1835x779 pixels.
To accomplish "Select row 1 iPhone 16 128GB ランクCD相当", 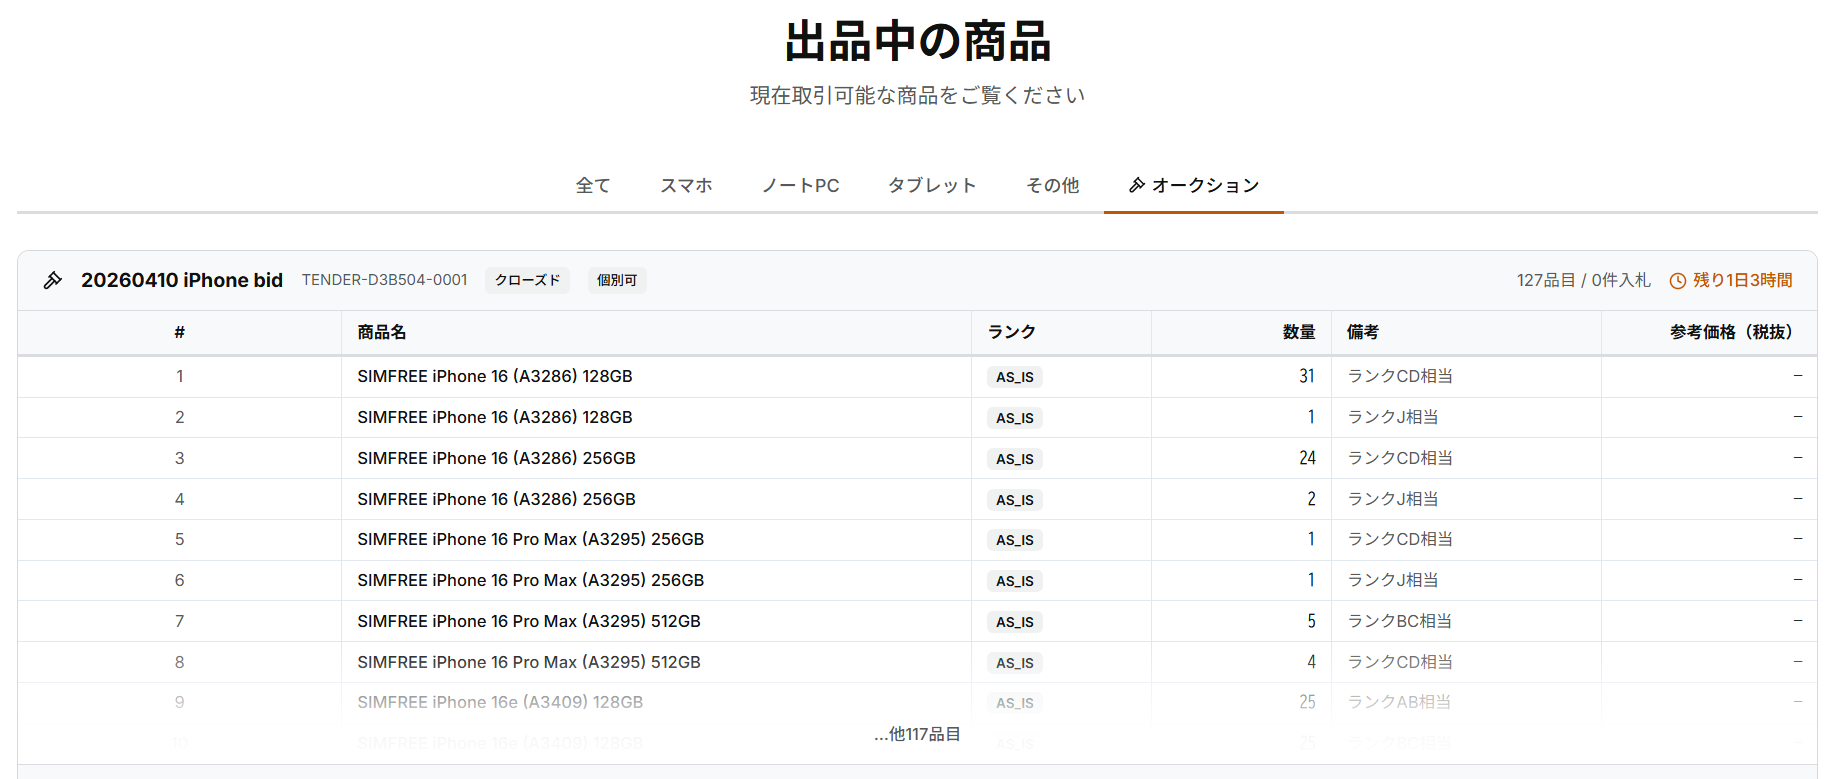I will 495,377.
